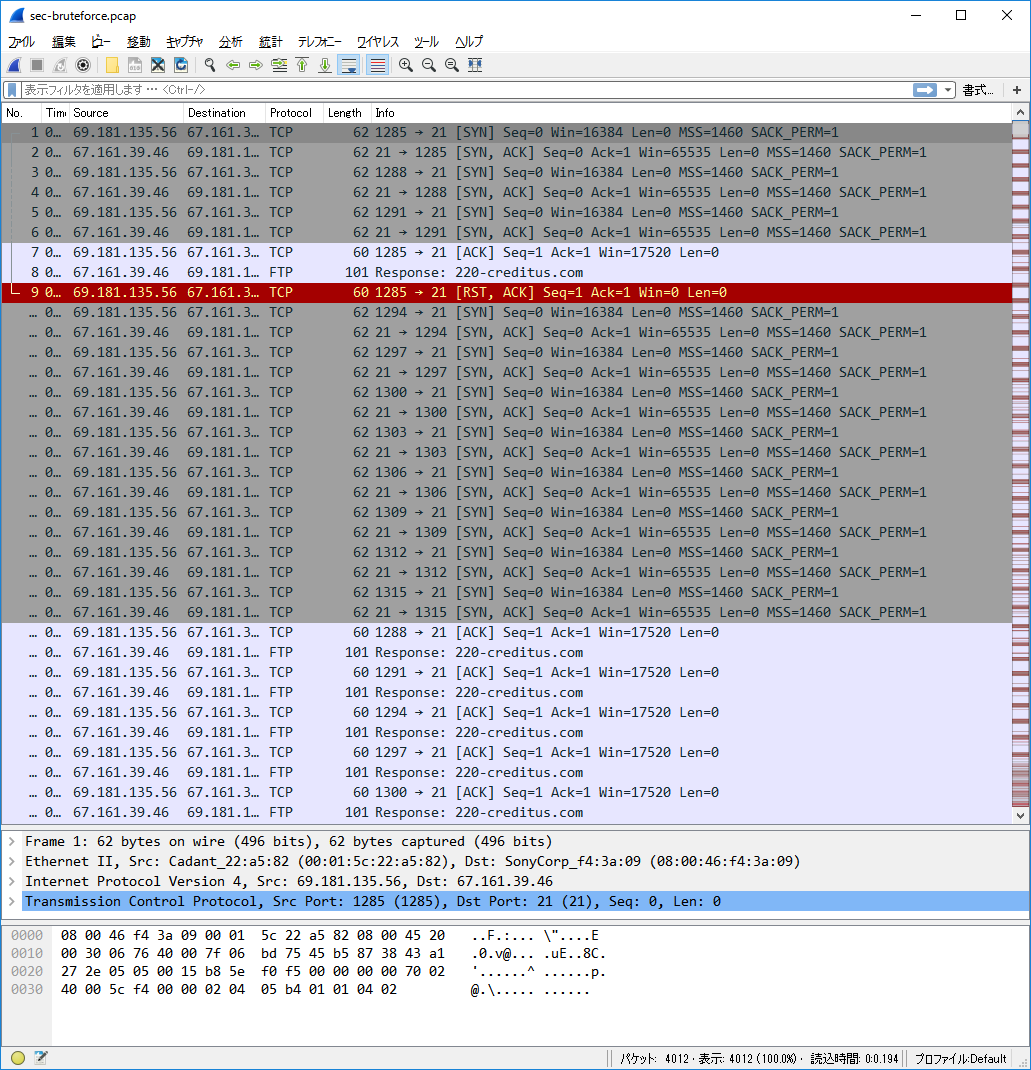Viewport: 1031px width, 1070px height.
Task: Open the 統計 menu
Action: pos(270,42)
